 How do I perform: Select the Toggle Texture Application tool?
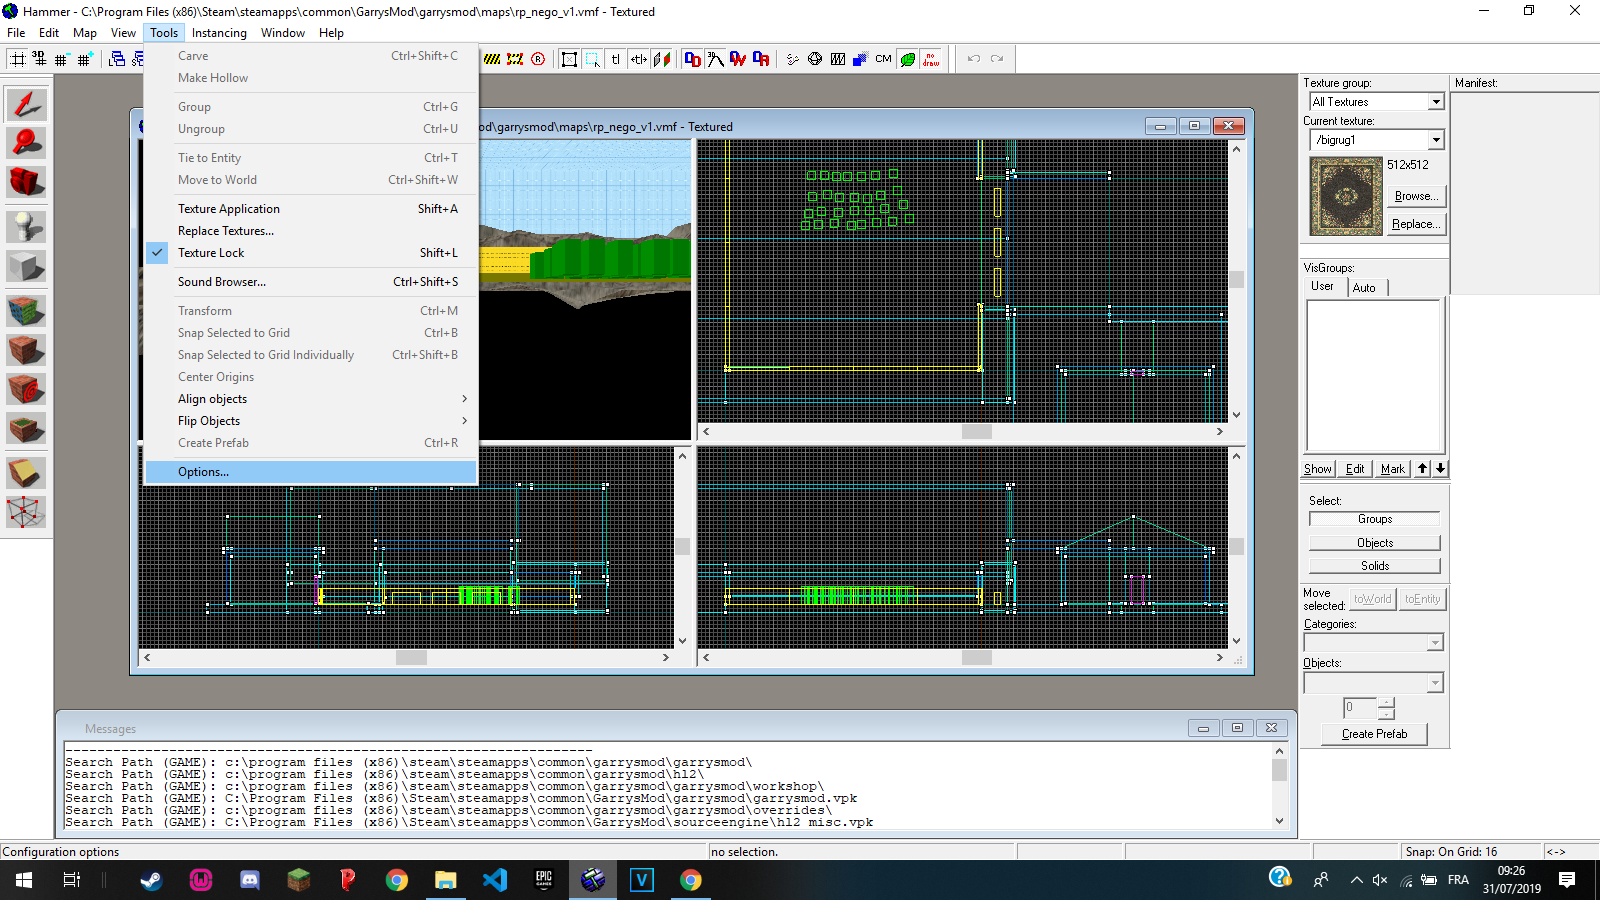click(26, 311)
